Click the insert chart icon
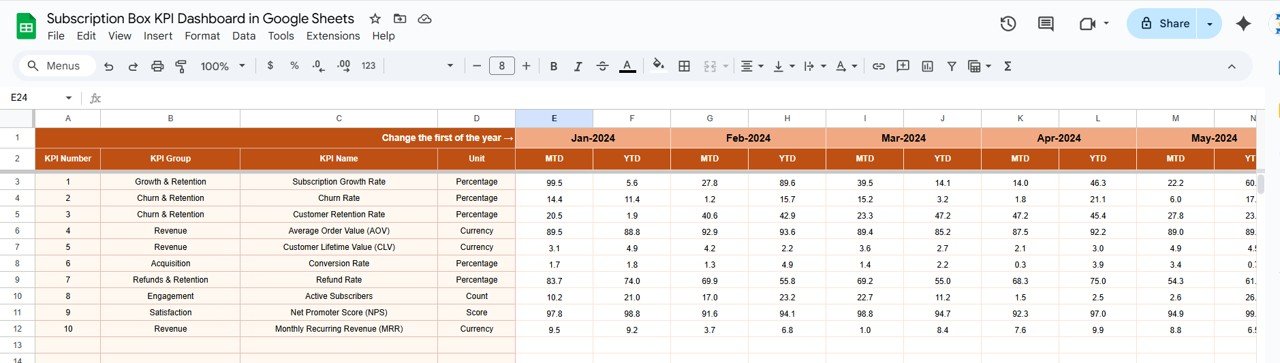The image size is (1280, 363). point(927,66)
